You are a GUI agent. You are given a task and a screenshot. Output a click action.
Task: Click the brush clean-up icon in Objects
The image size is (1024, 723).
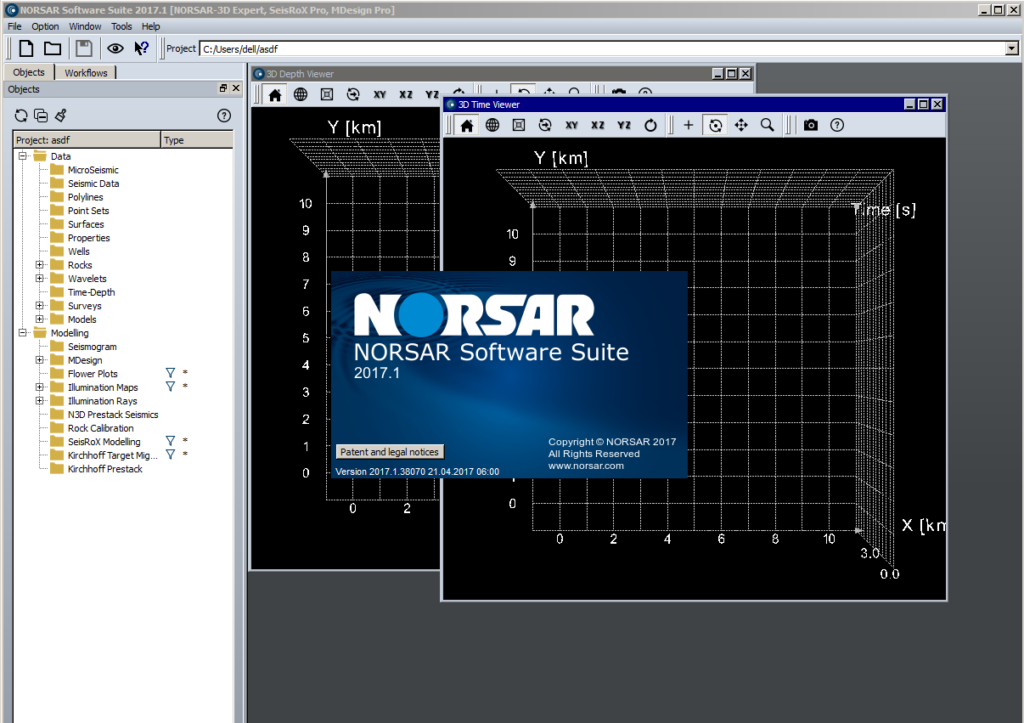pyautogui.click(x=61, y=116)
